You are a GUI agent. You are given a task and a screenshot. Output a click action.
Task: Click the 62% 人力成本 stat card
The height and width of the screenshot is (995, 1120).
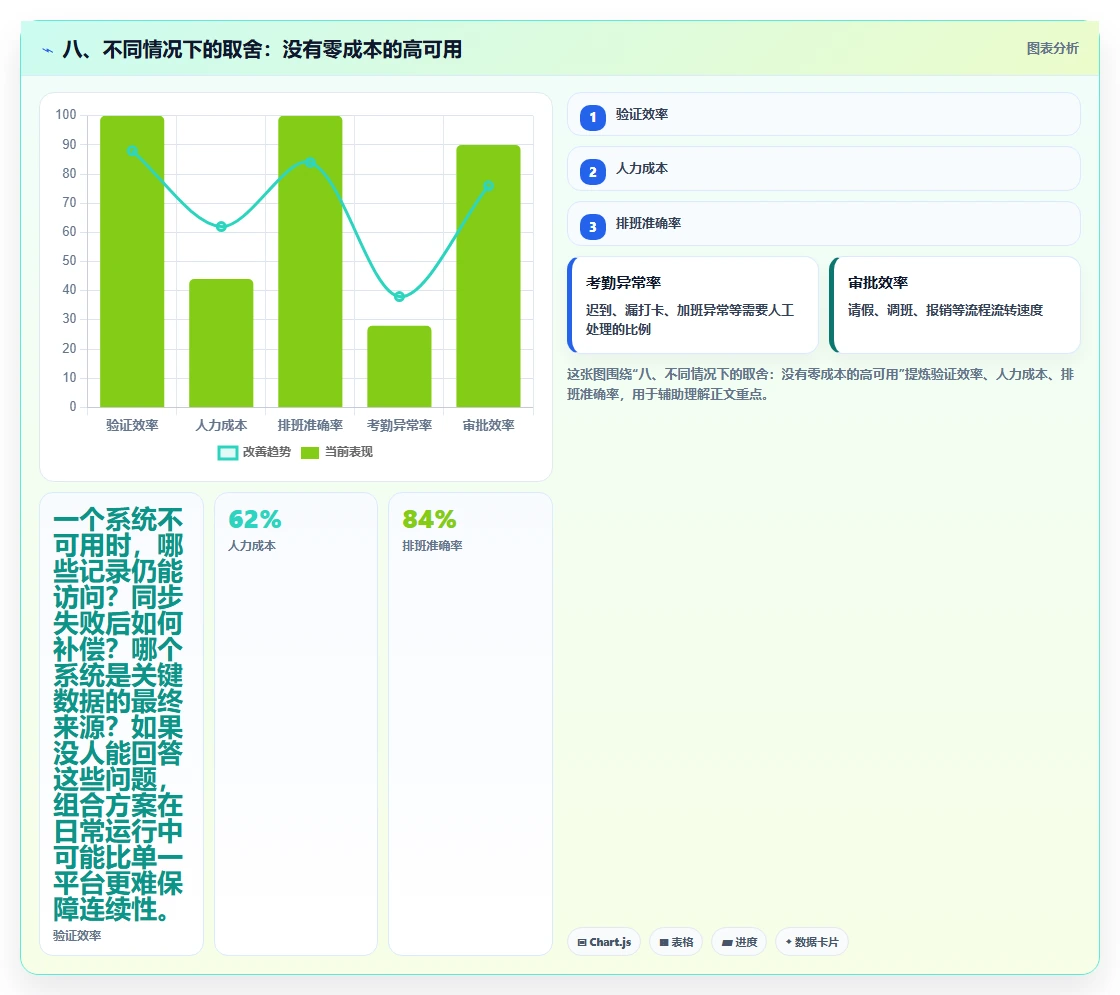click(x=296, y=724)
